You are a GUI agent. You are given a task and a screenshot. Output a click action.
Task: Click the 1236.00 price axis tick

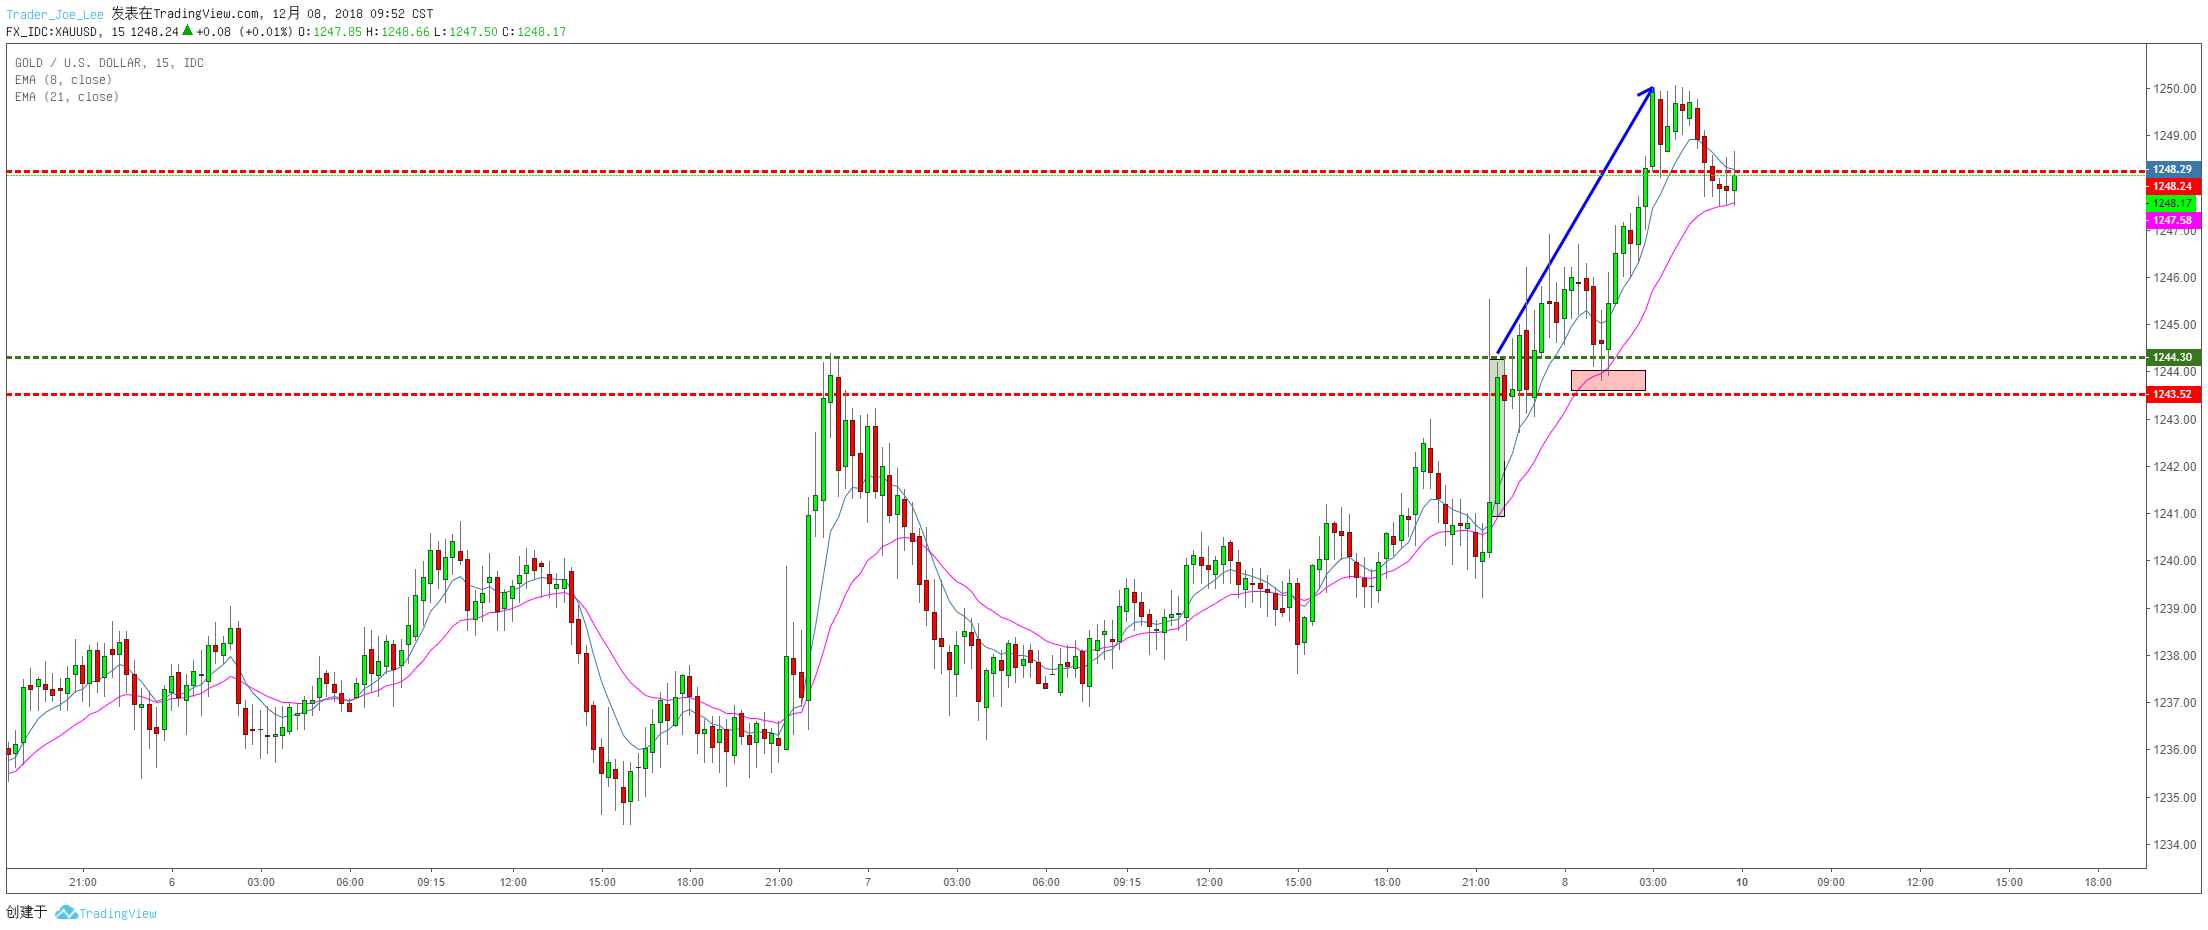coord(2175,749)
